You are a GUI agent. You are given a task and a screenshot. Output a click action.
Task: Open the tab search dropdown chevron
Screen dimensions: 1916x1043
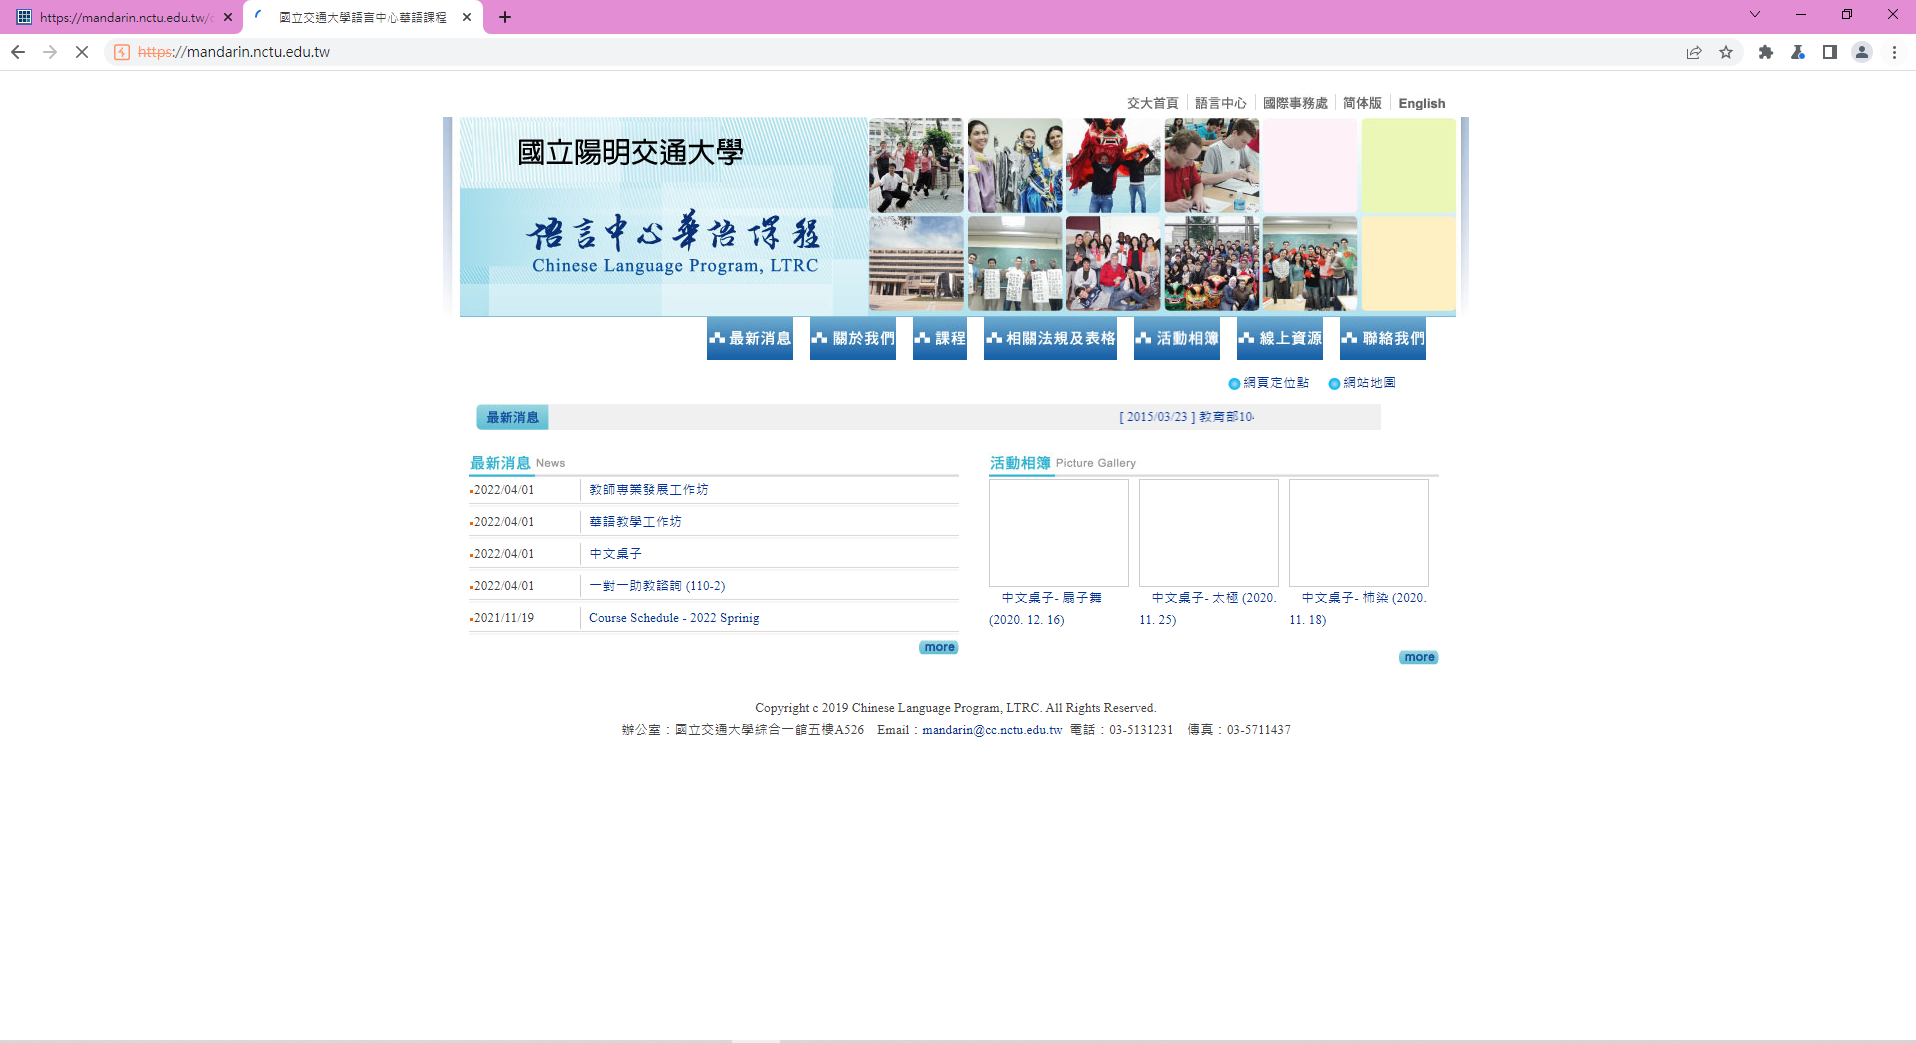[1755, 14]
